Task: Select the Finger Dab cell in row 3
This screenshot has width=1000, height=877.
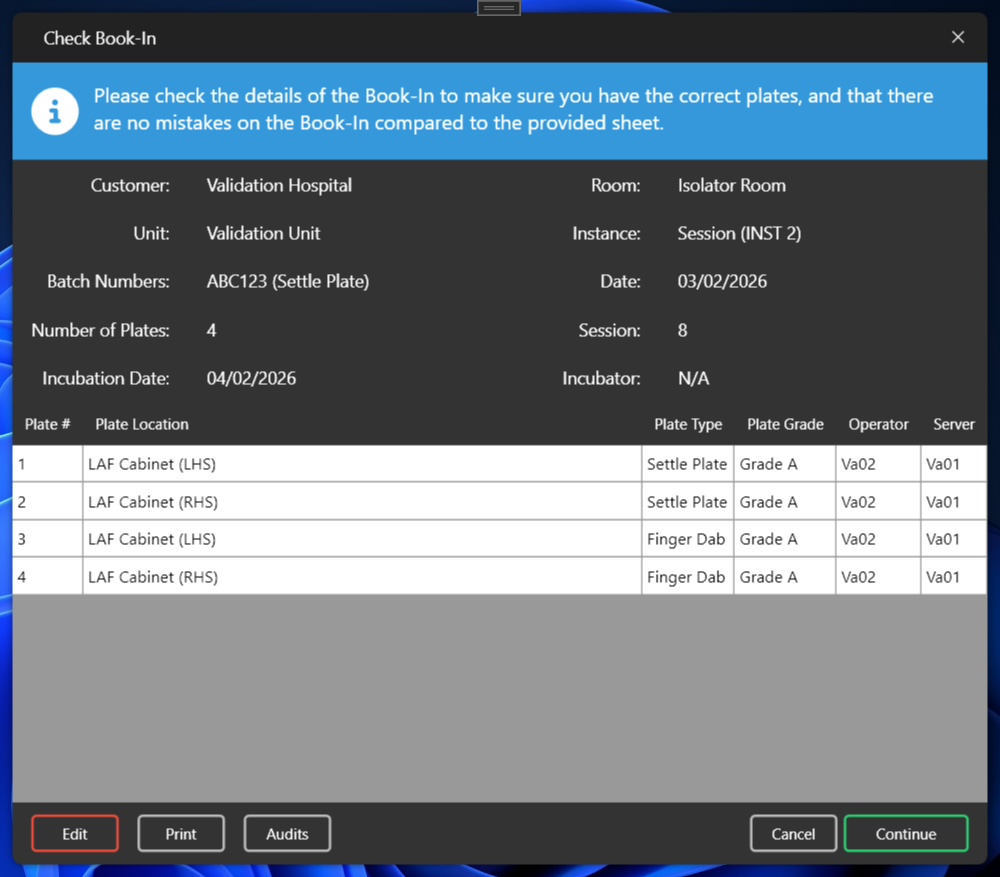Action: point(686,539)
